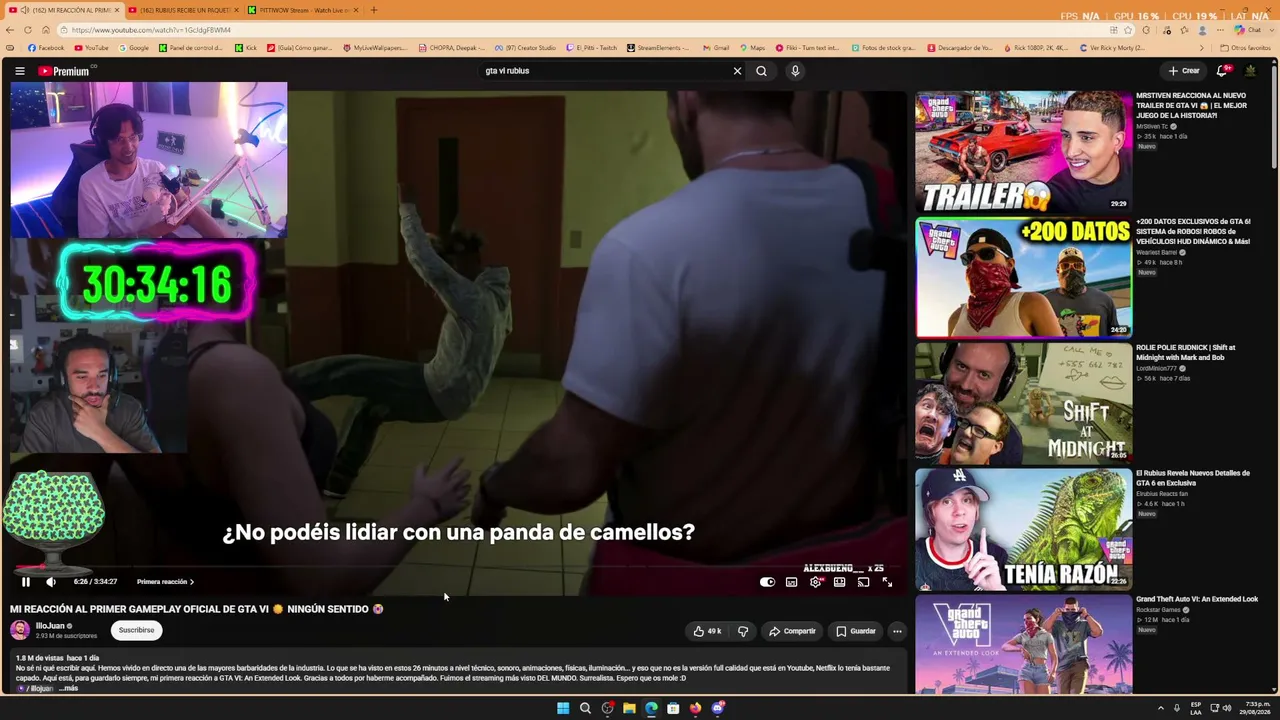Viewport: 1280px width, 720px height.
Task: Open Kick bookmark
Action: (x=246, y=48)
